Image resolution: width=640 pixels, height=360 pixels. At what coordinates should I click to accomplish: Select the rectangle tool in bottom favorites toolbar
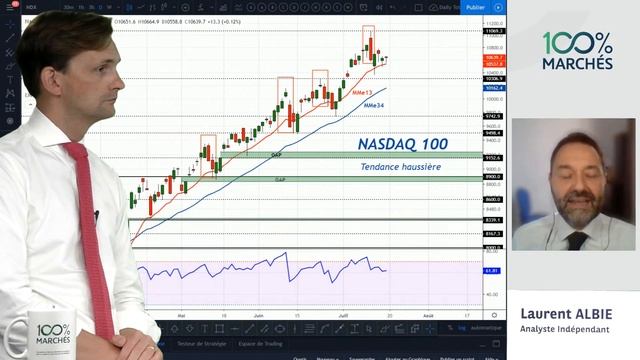[219, 329]
